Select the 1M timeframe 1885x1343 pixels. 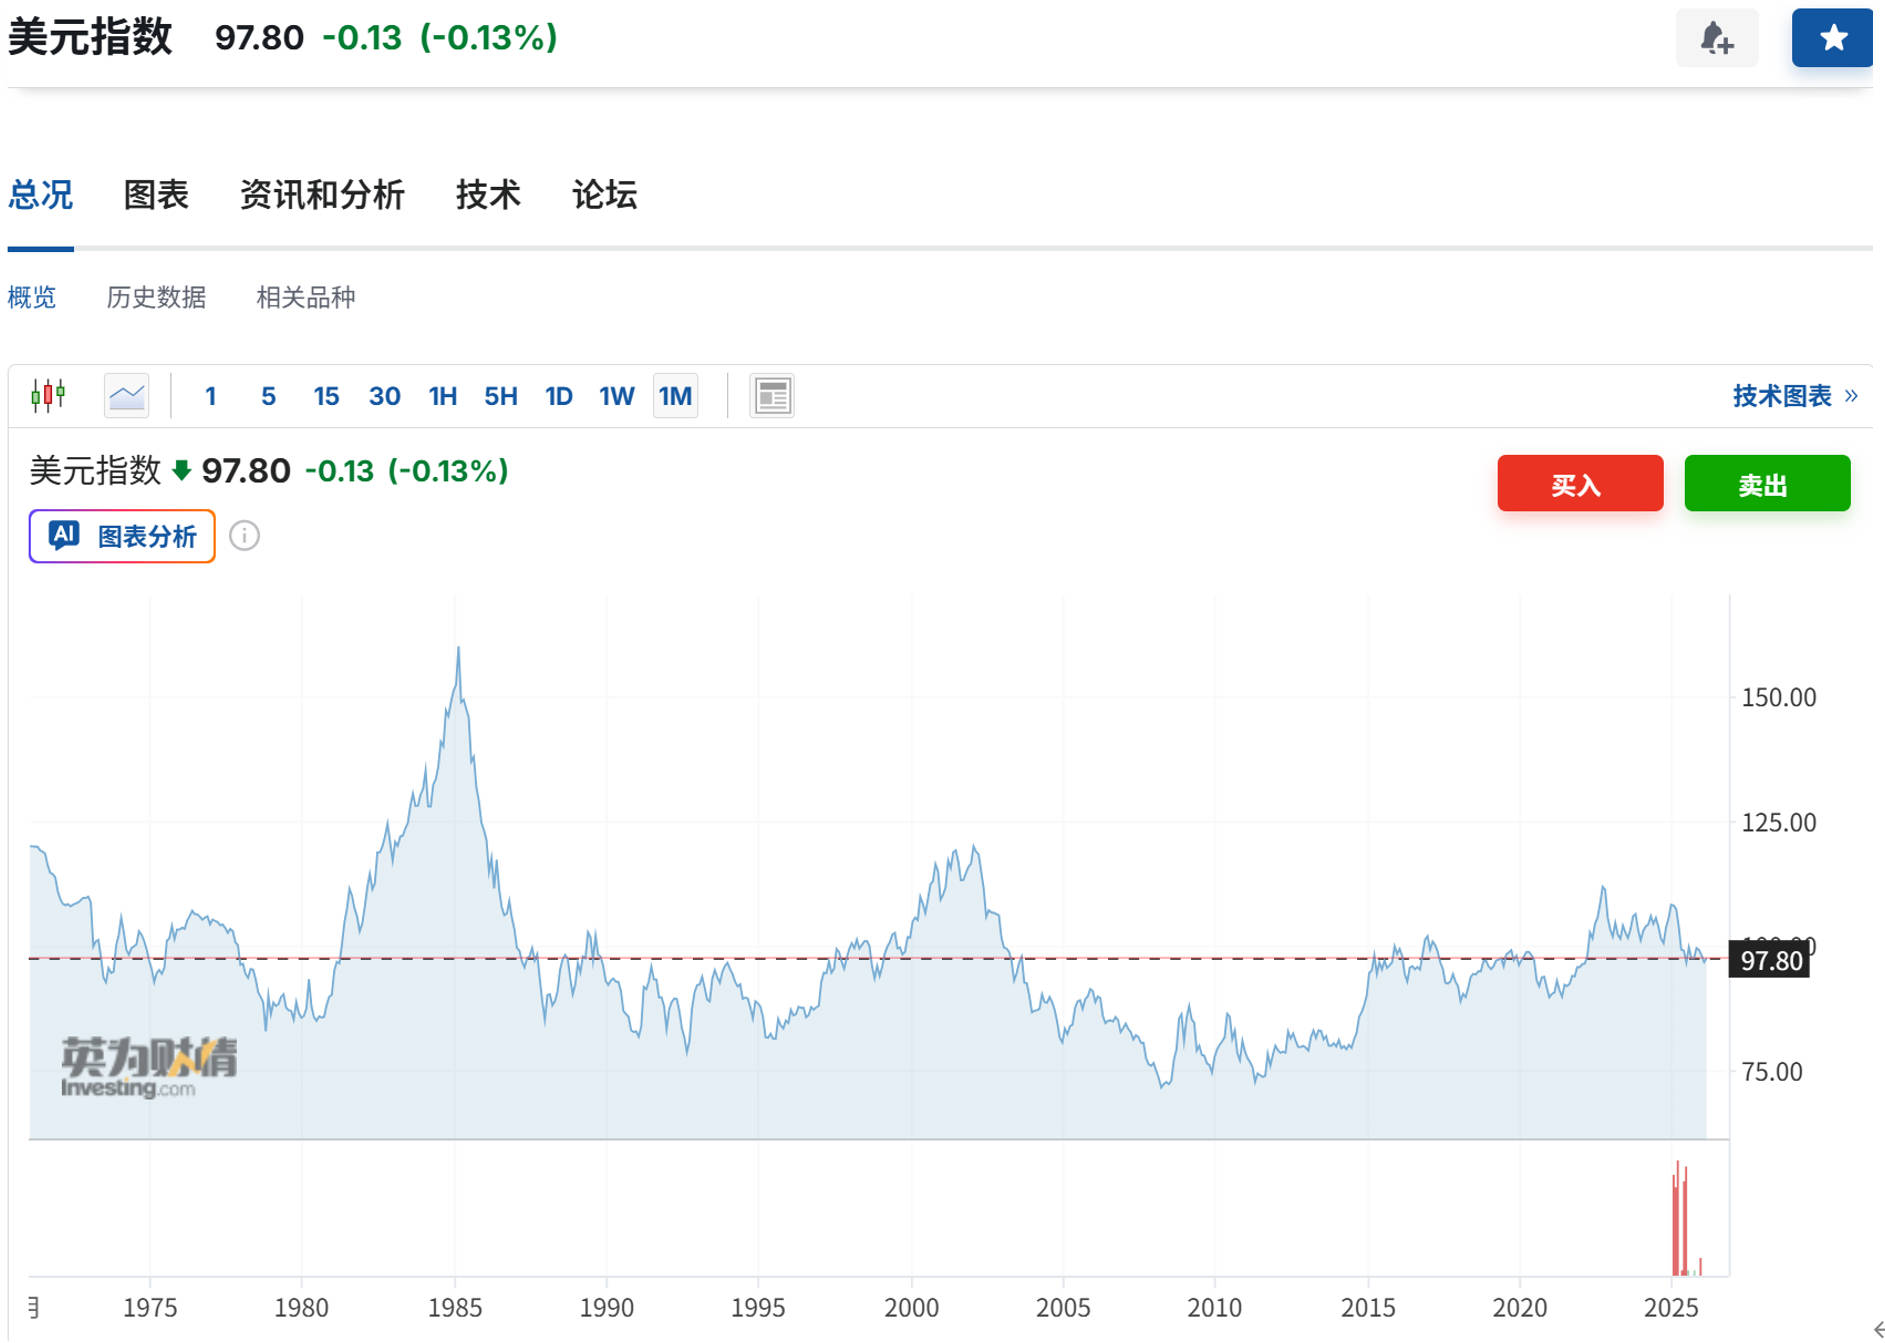pos(675,396)
